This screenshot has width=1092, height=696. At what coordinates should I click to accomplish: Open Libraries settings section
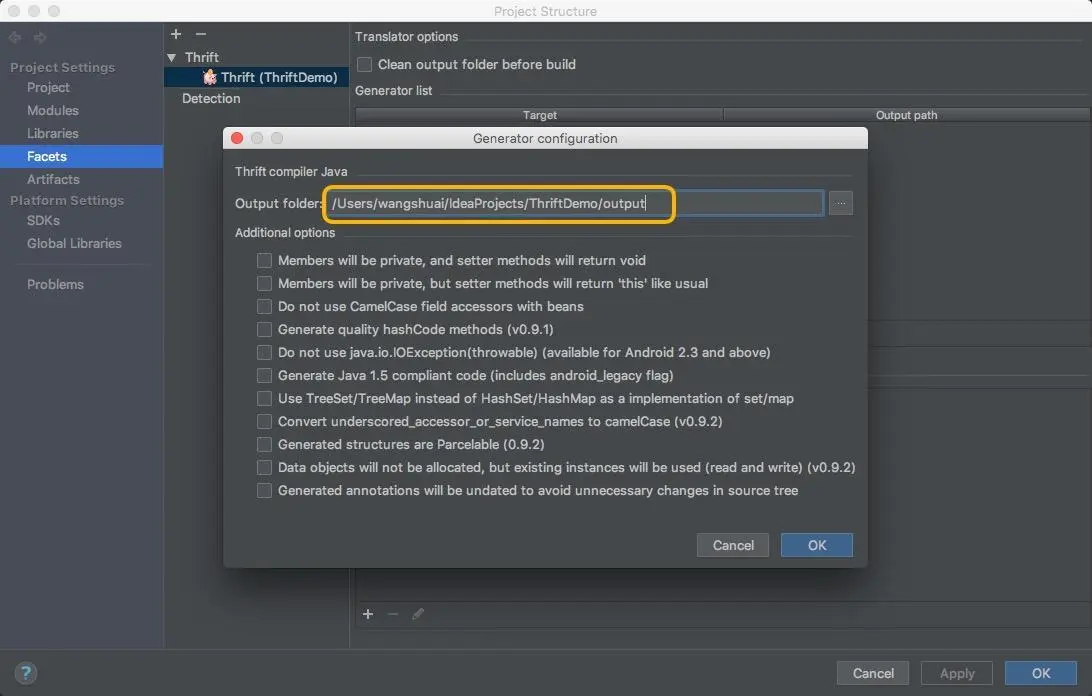(53, 133)
